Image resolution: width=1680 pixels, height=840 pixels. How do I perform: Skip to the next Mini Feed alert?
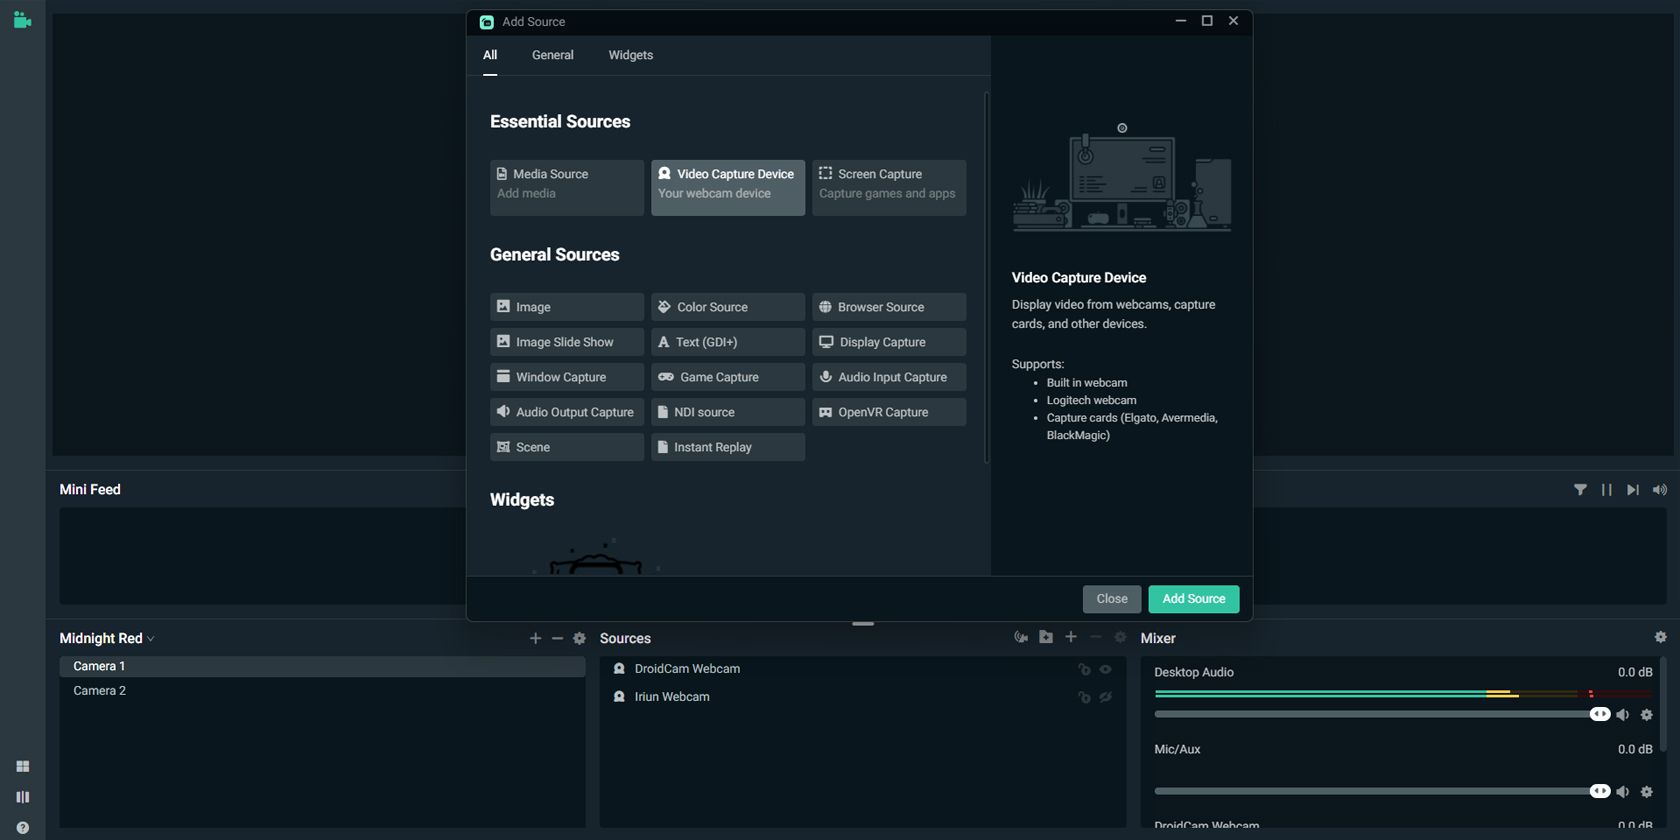point(1633,490)
